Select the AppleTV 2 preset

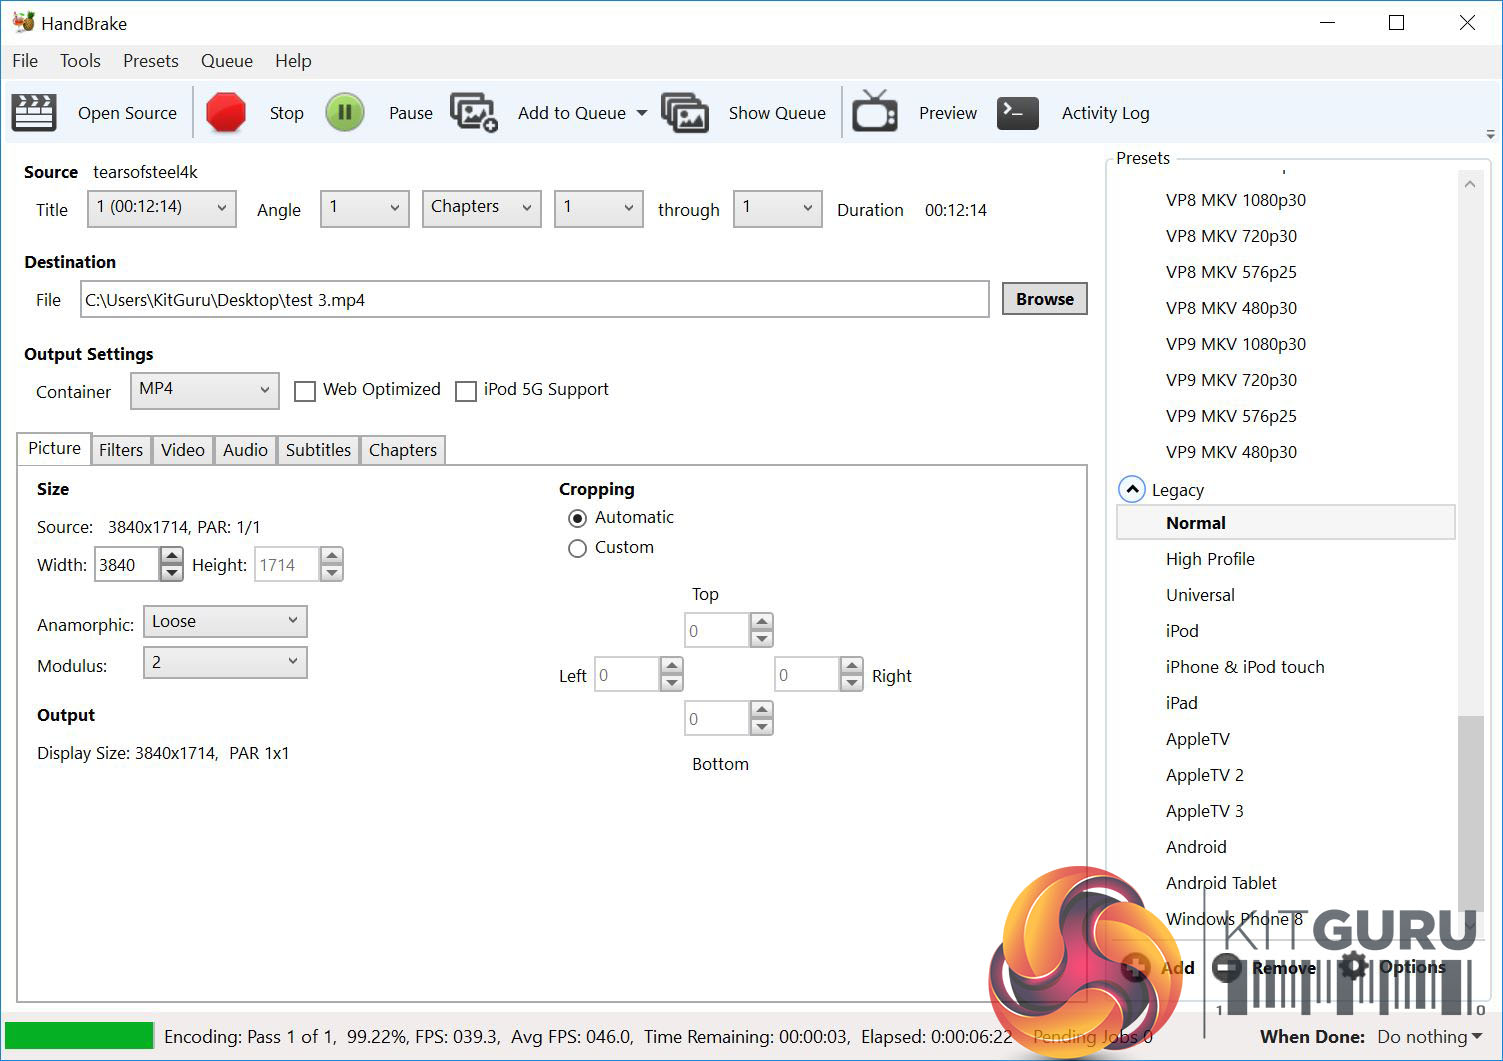1205,775
